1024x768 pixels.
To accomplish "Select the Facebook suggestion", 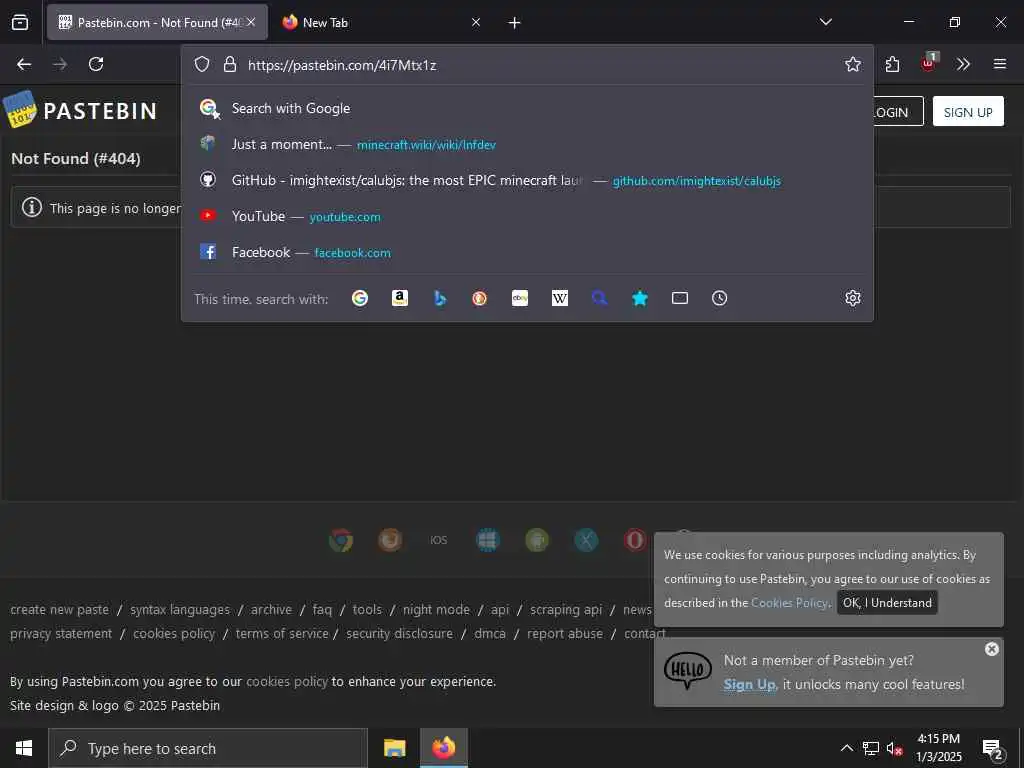I will click(x=527, y=252).
